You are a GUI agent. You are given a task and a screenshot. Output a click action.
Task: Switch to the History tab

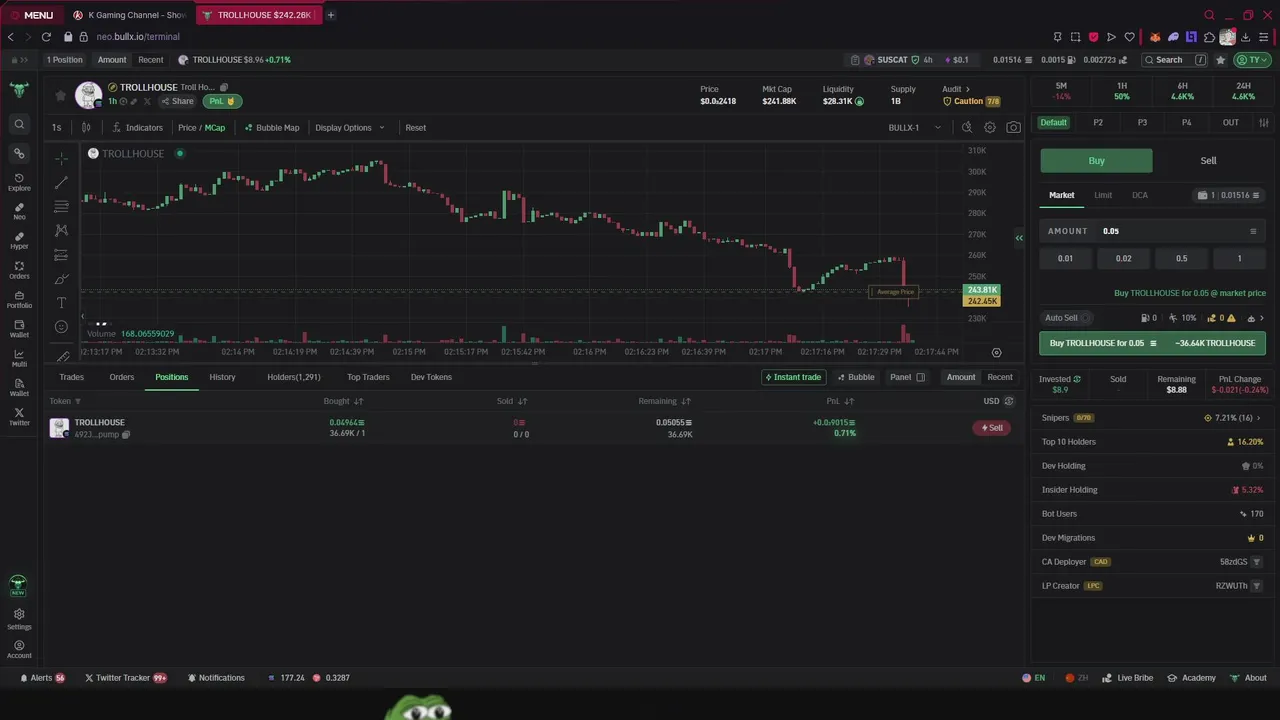click(222, 377)
